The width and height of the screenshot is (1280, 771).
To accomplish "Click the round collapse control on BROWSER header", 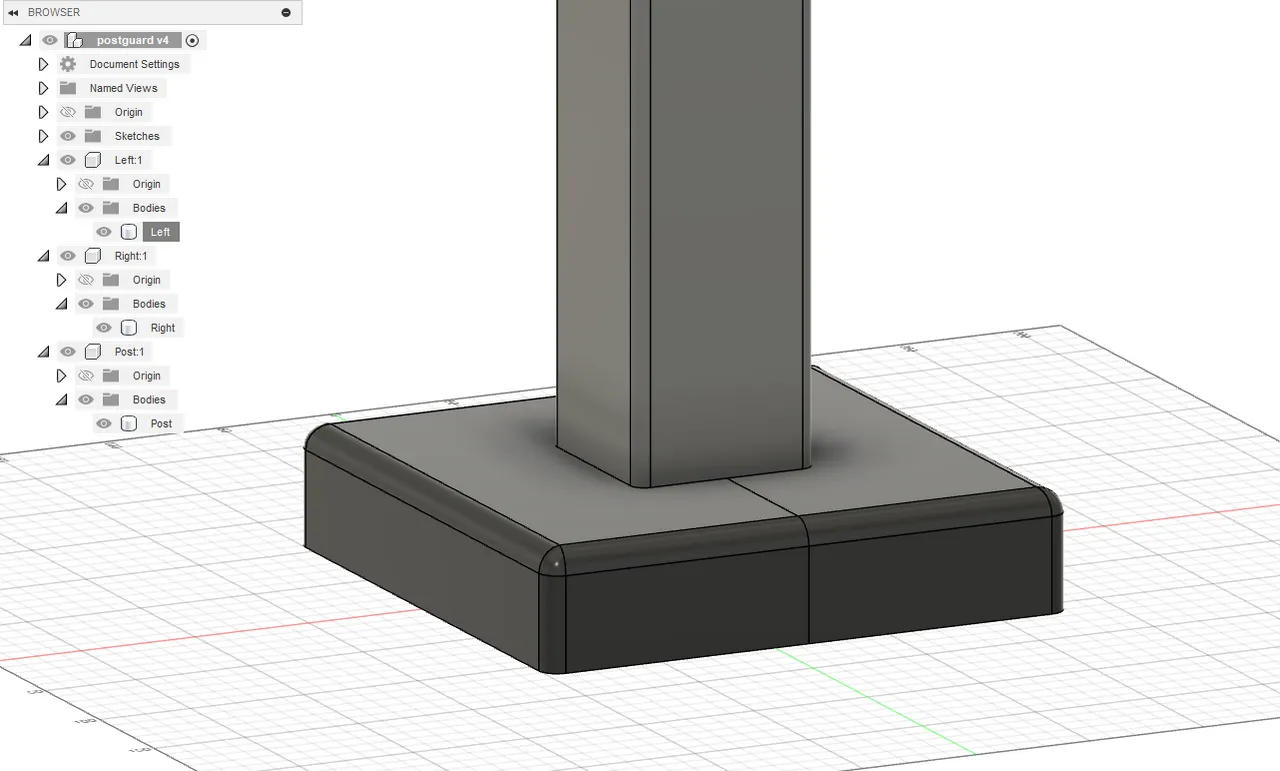I will [286, 12].
